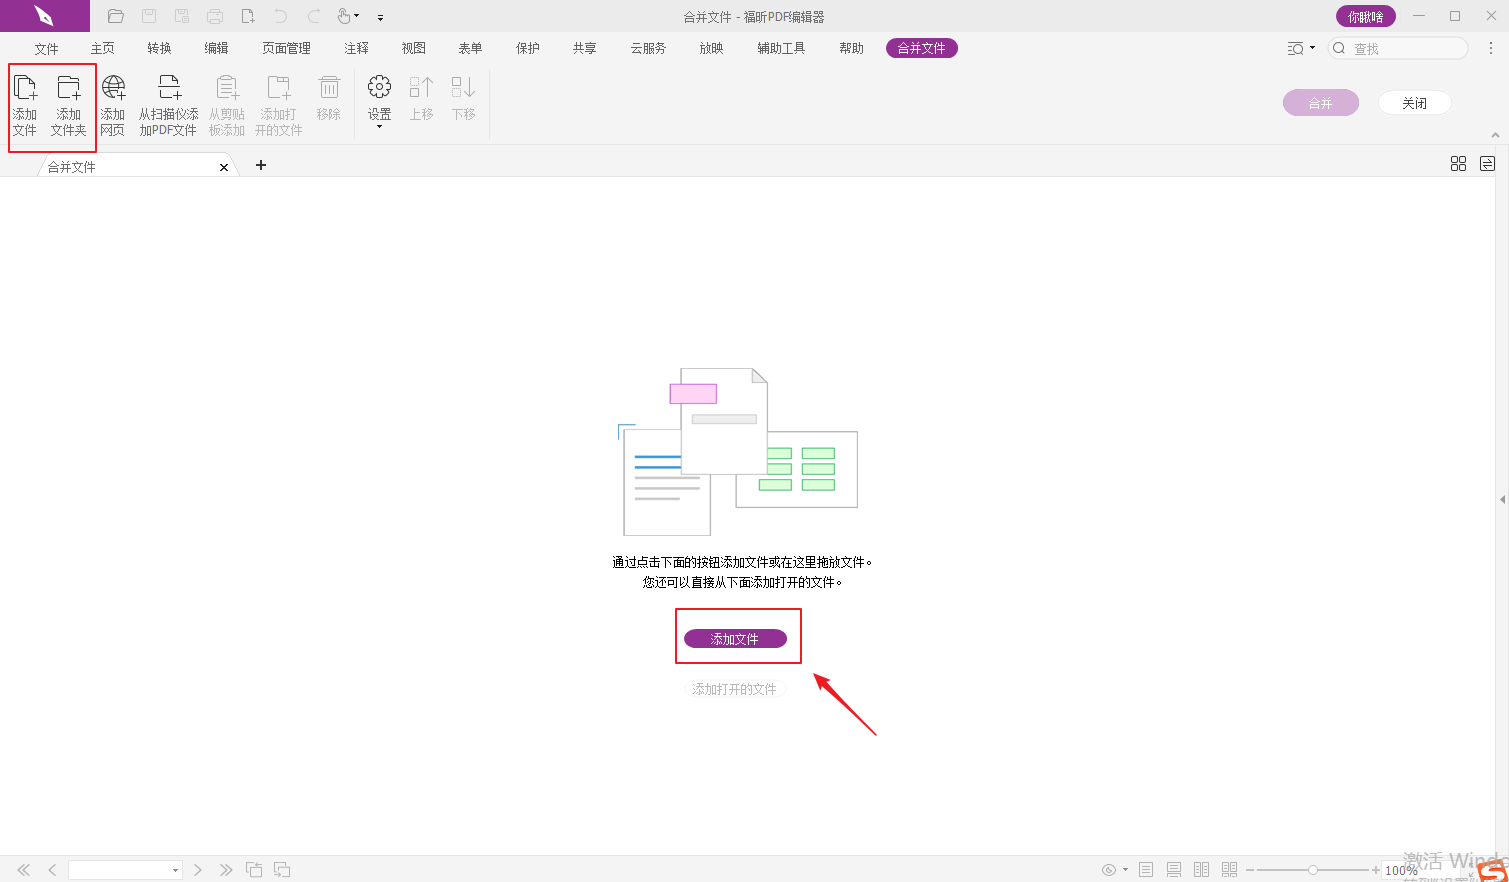The image size is (1509, 882).
Task: Enable two-page facing view mode
Action: [x=1202, y=870]
